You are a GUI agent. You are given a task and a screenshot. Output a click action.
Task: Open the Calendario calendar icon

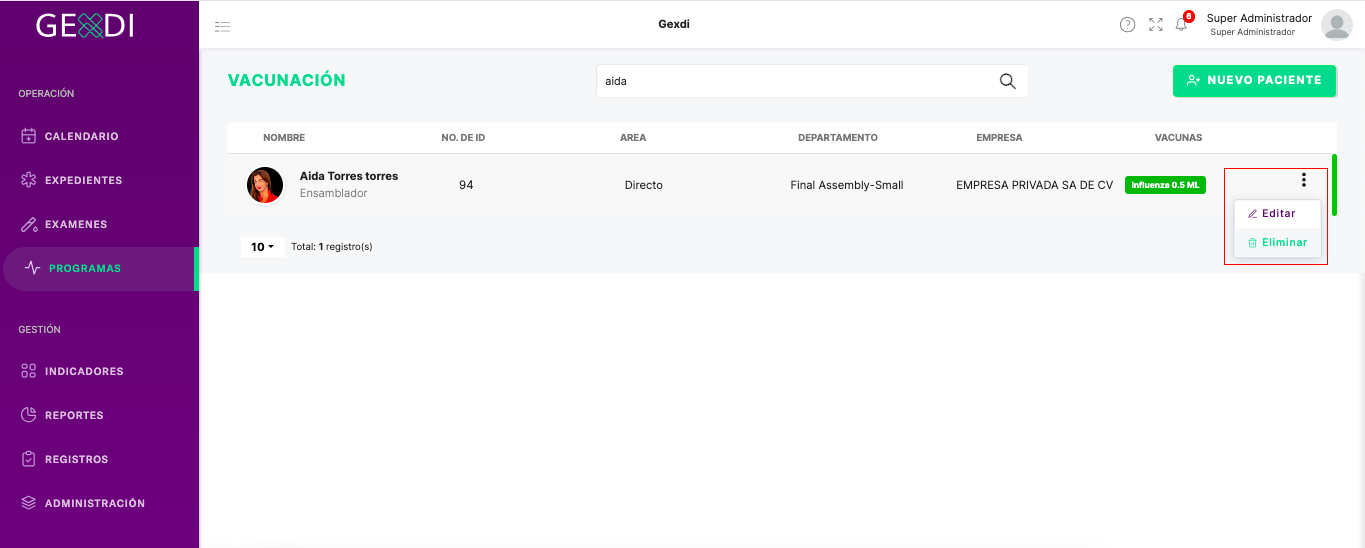click(29, 136)
